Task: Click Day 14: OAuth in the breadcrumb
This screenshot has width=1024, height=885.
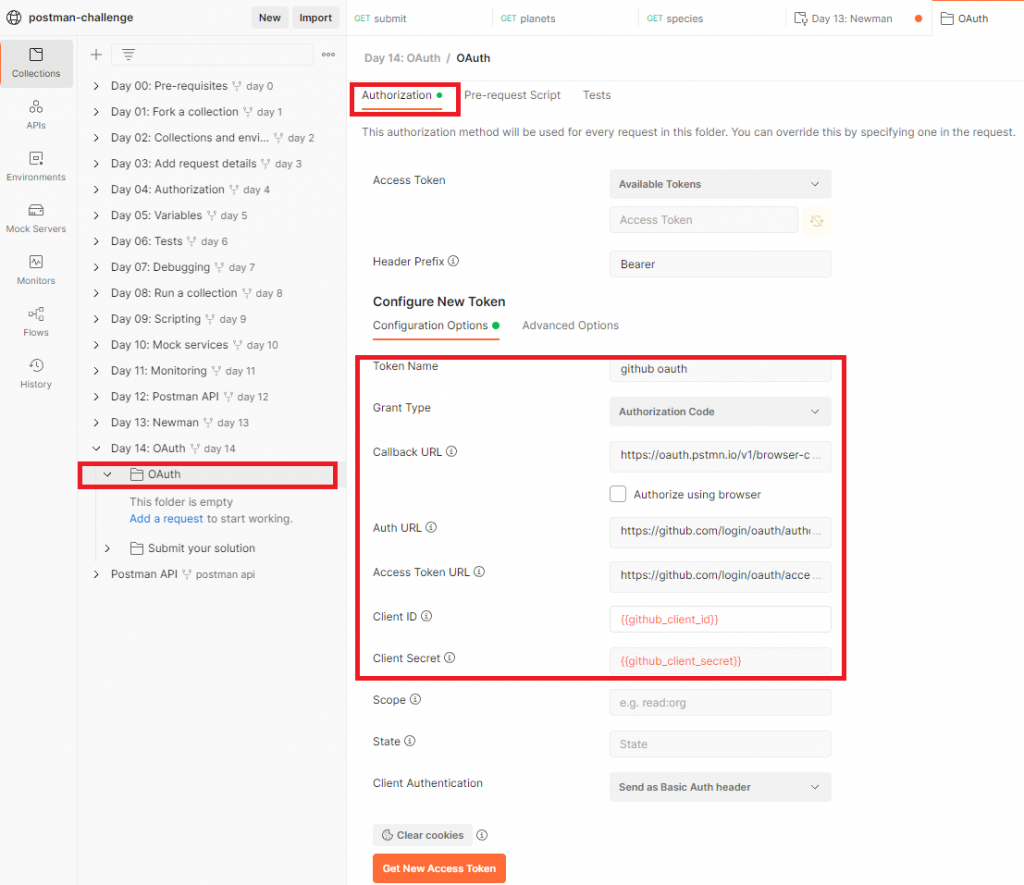Action: 402,58
